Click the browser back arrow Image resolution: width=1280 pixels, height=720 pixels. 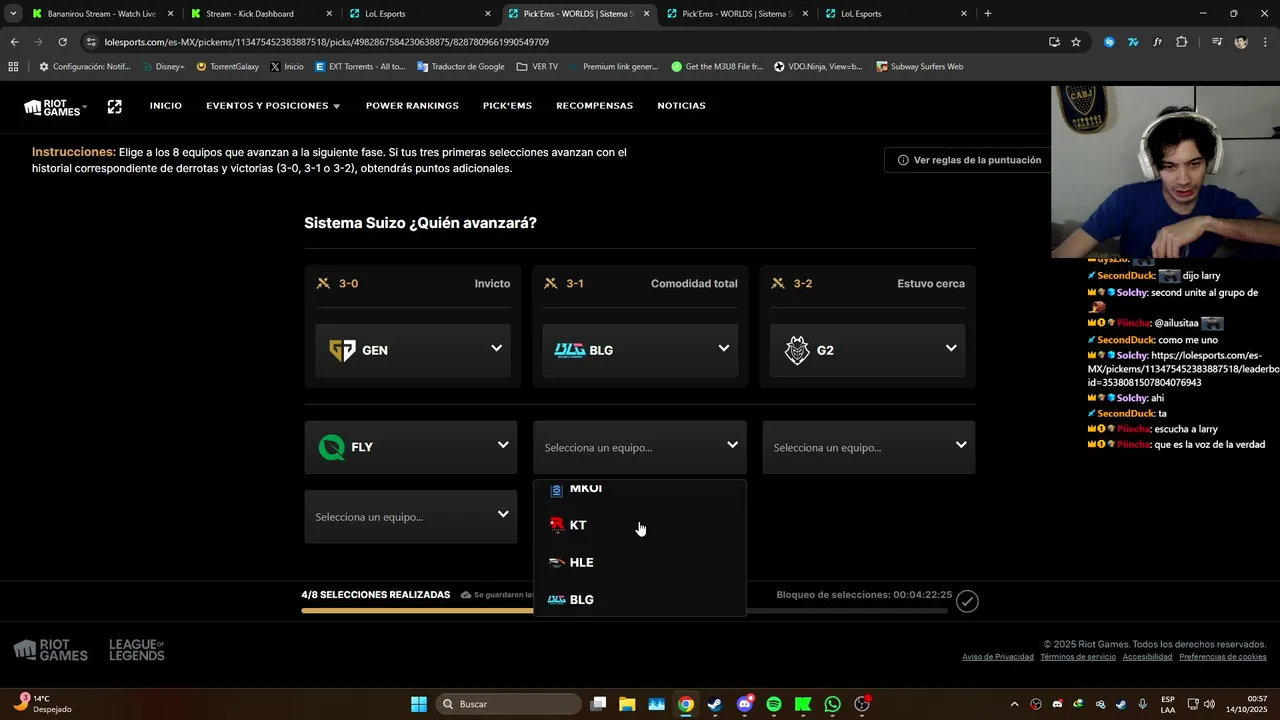(x=14, y=42)
